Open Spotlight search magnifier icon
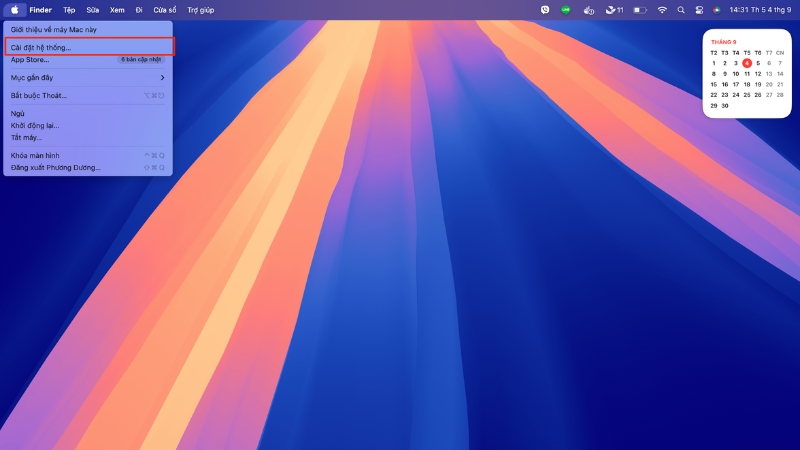The image size is (800, 450). [681, 9]
